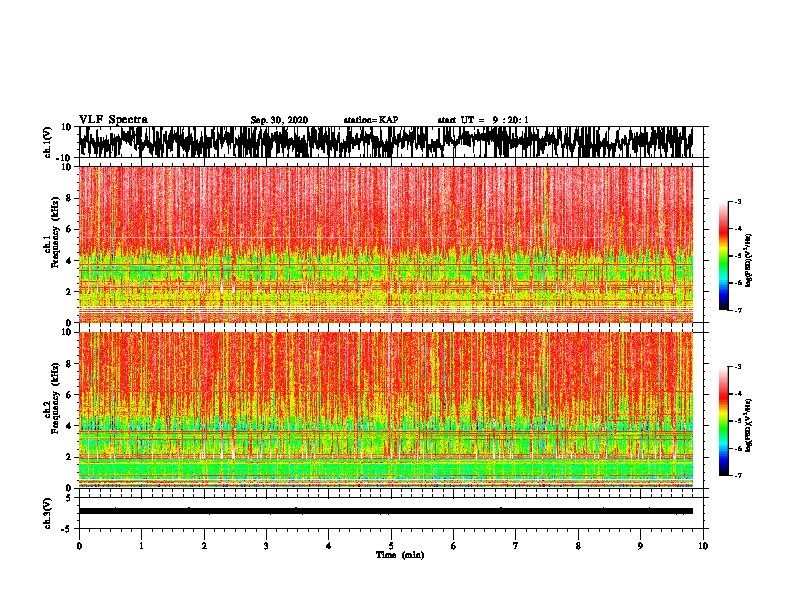Click the time axis tick label "10"
The image size is (792, 612).
[x=703, y=546]
